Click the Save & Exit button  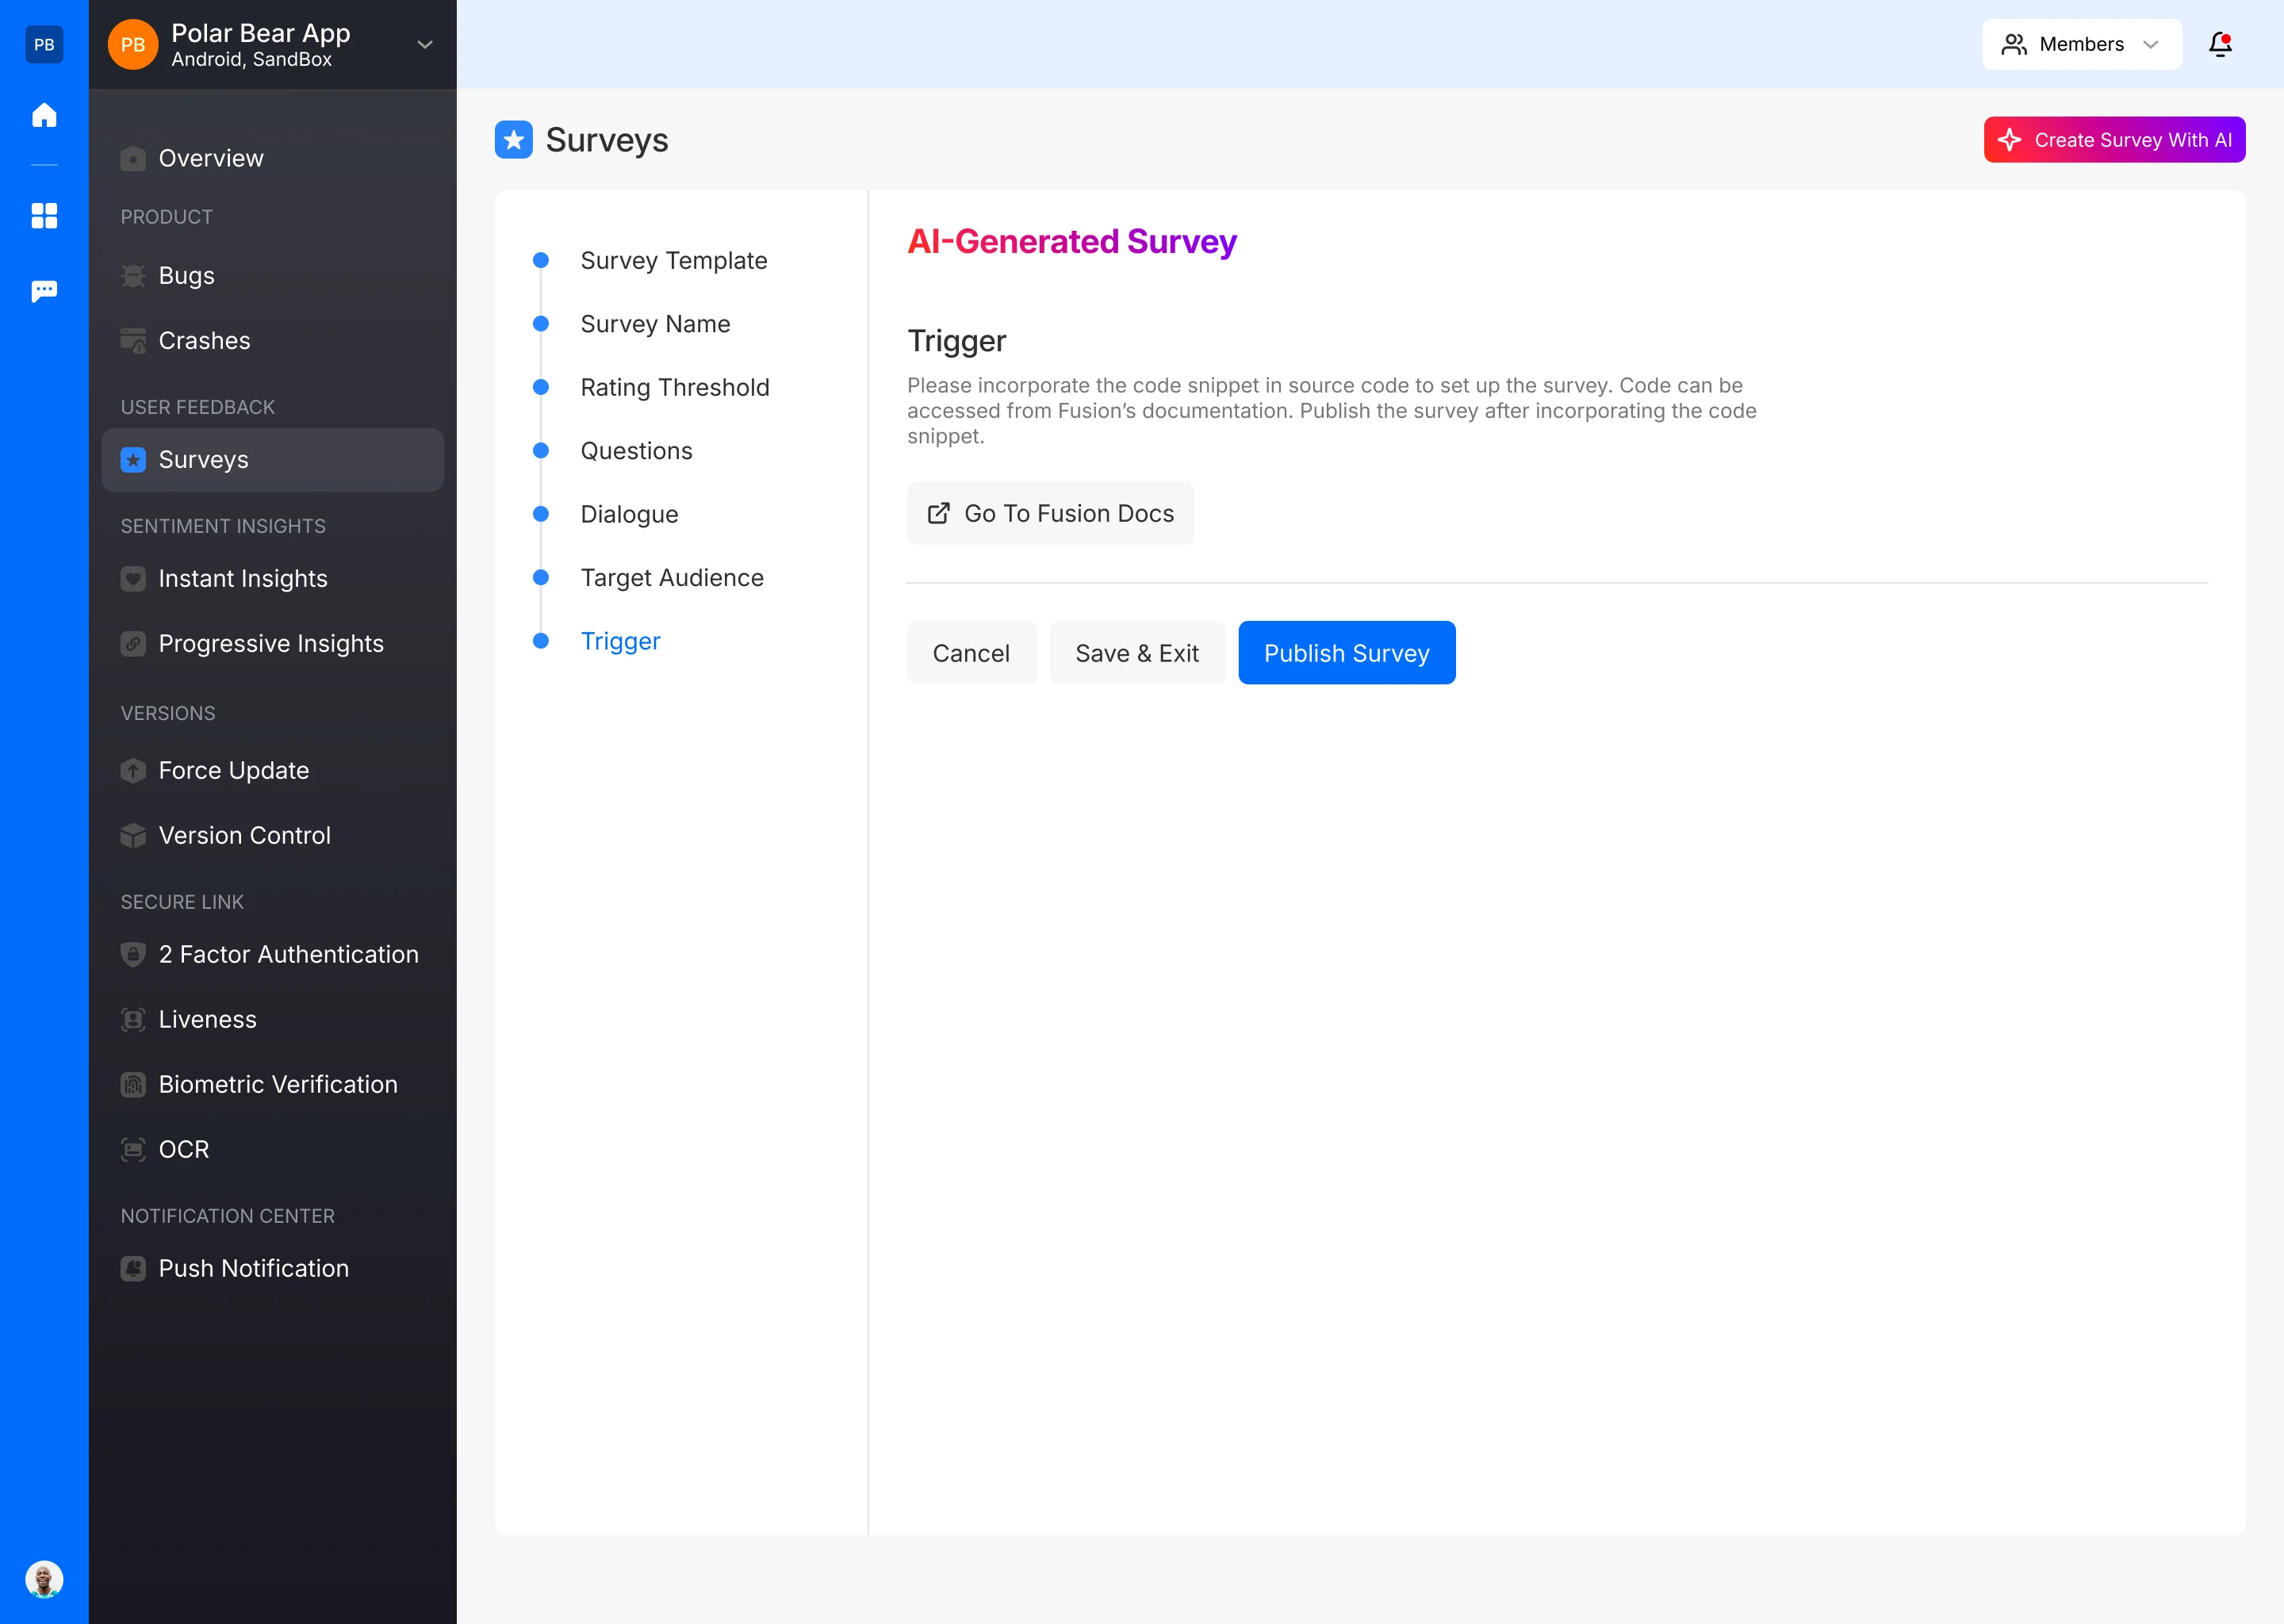tap(1136, 653)
